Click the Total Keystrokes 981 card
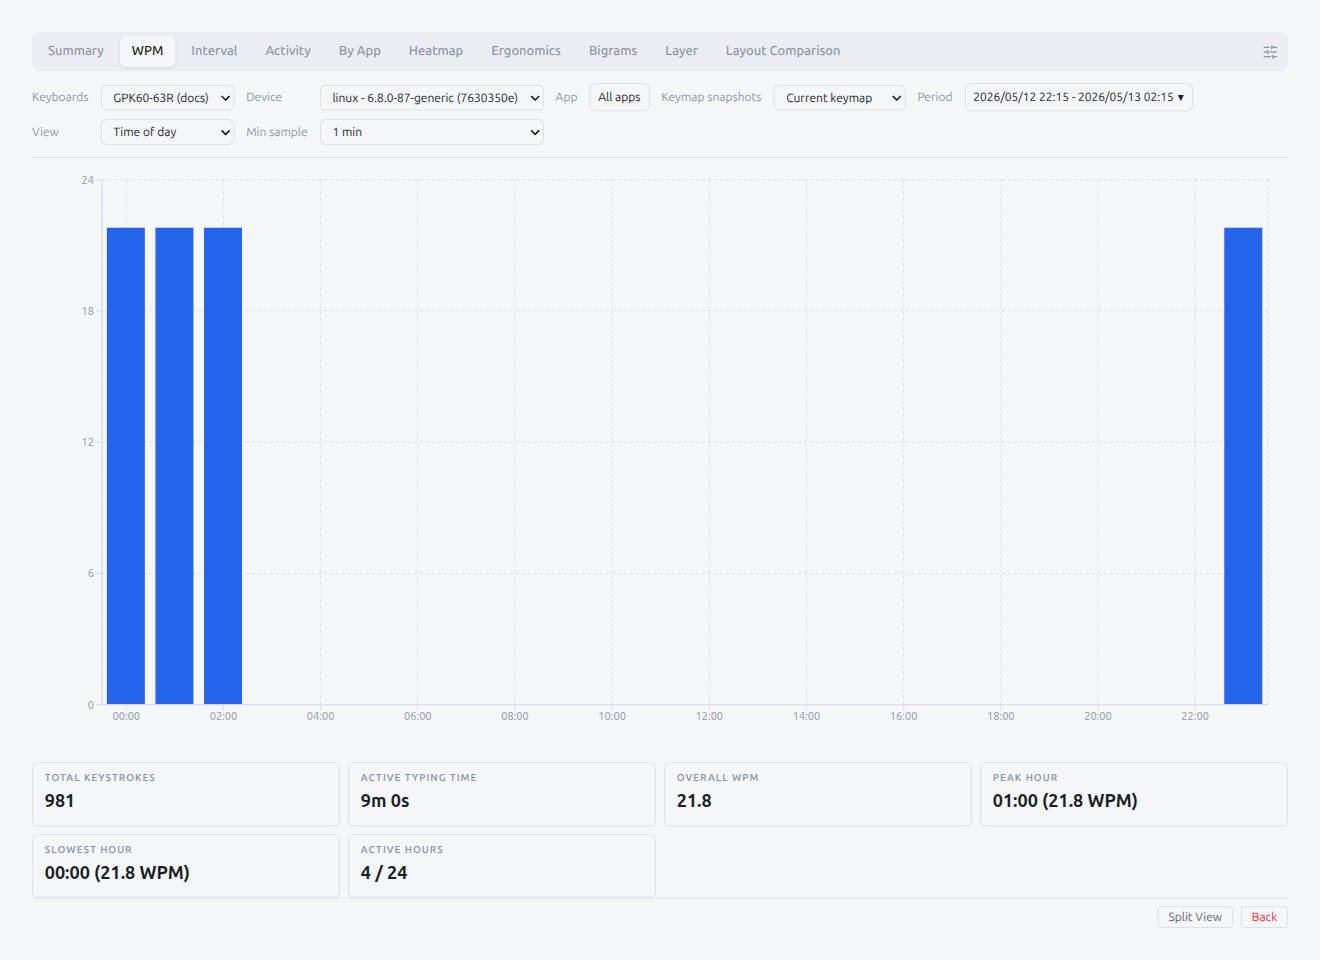 (x=186, y=794)
